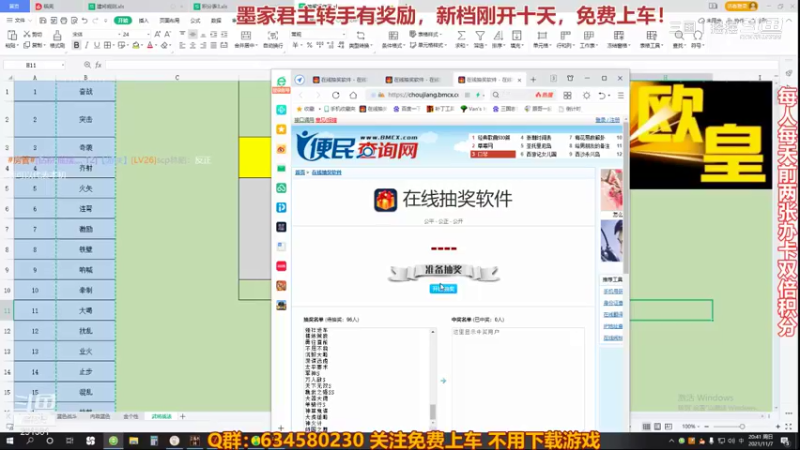
Task: Click the WPS formula bar input
Action: point(441,65)
